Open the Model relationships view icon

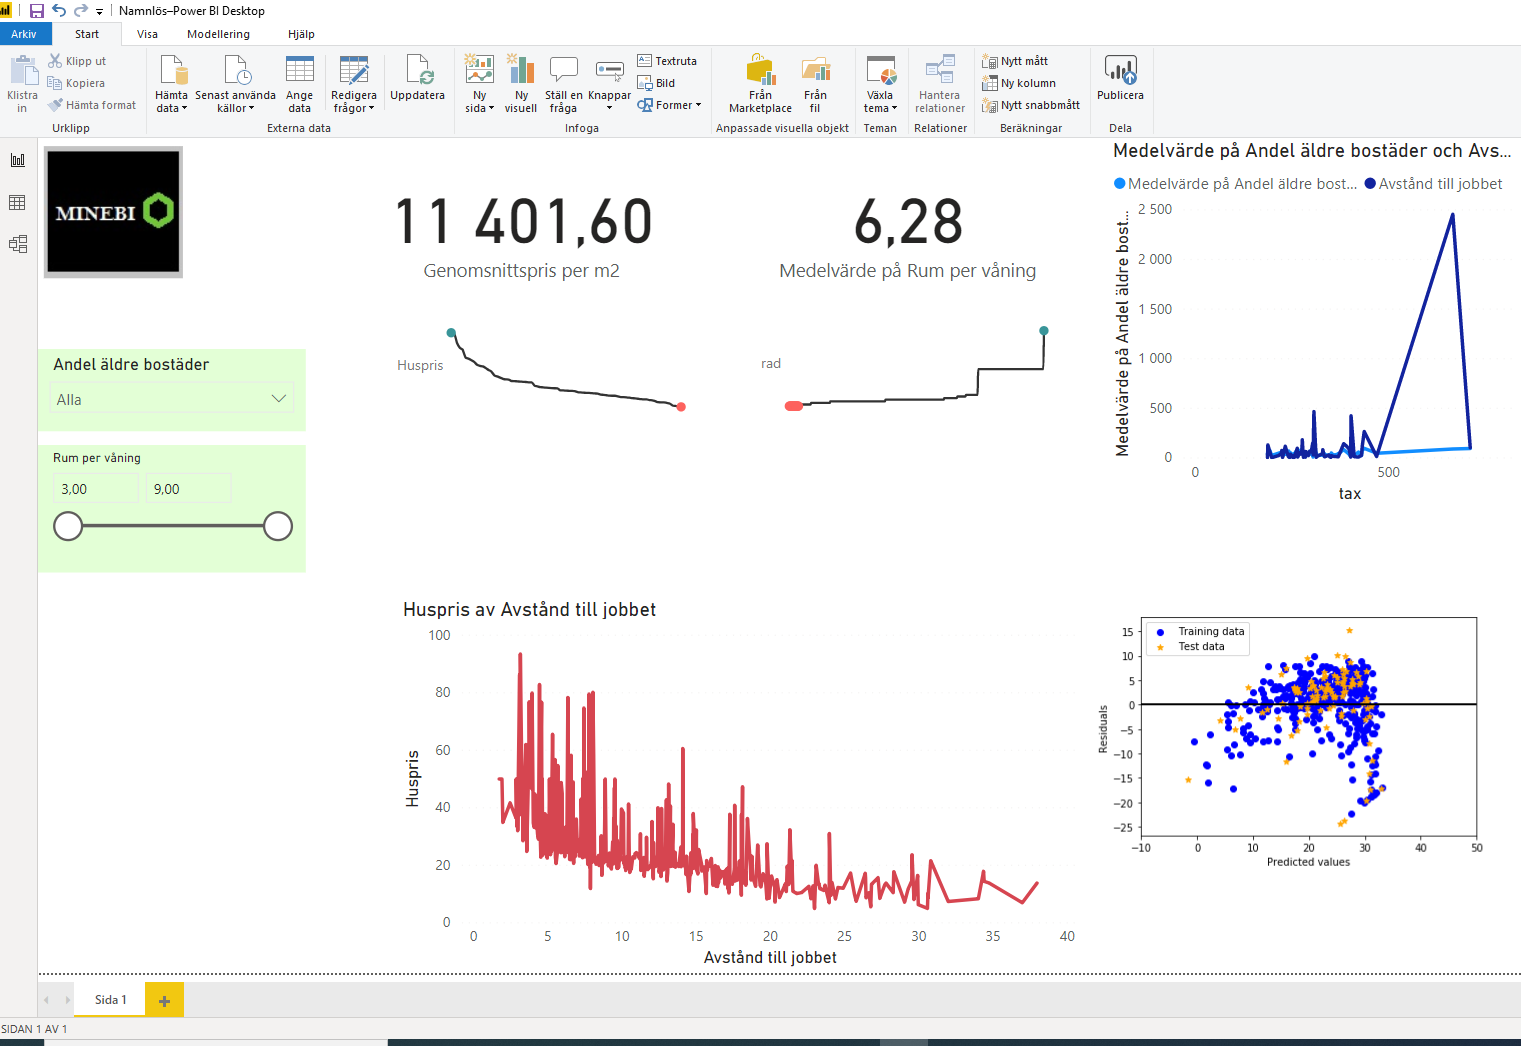(18, 244)
